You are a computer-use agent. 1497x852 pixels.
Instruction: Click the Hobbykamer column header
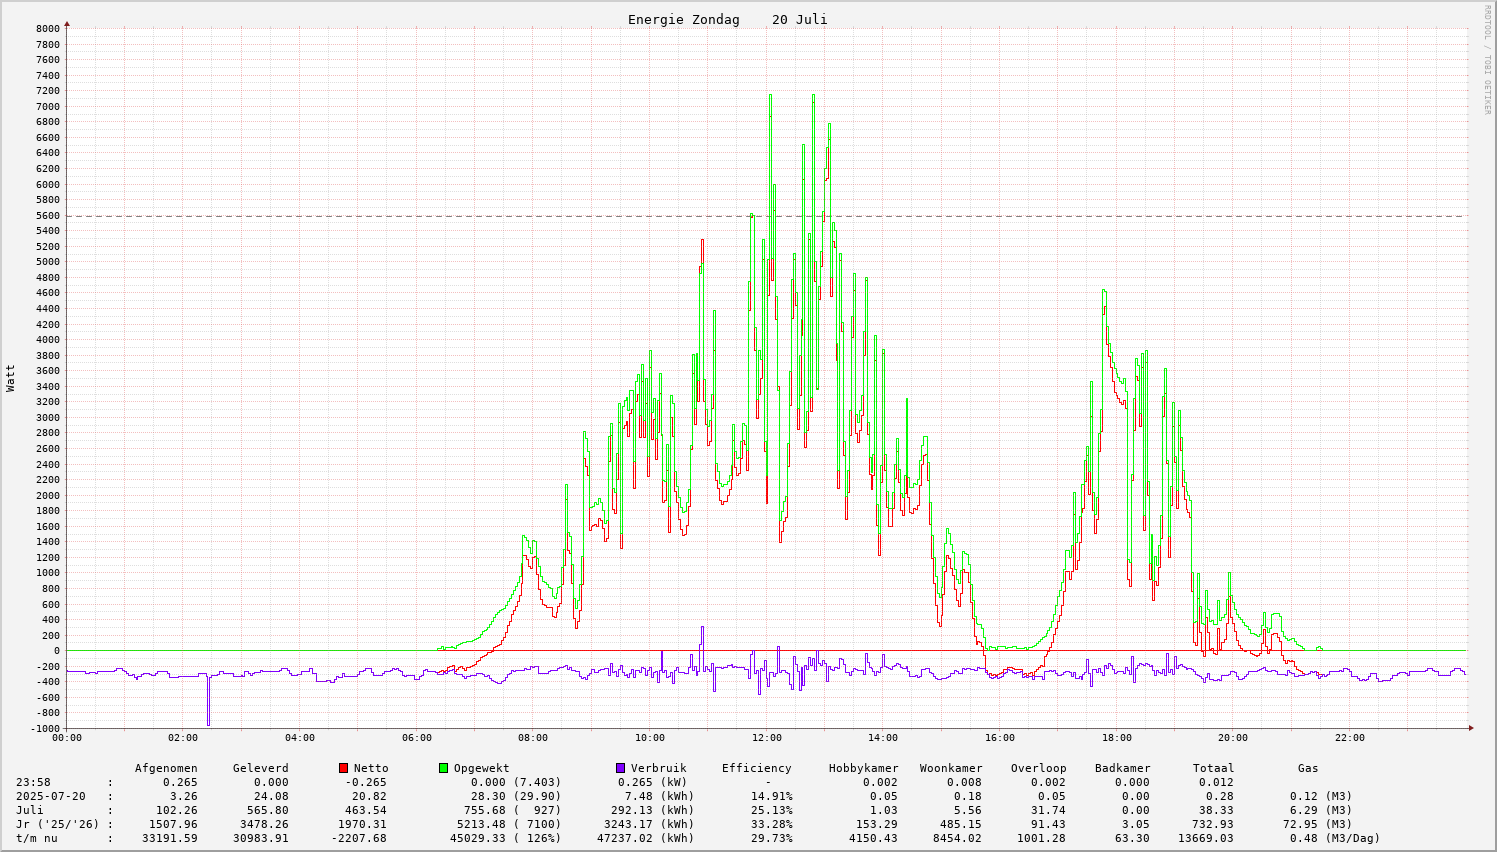pos(863,768)
